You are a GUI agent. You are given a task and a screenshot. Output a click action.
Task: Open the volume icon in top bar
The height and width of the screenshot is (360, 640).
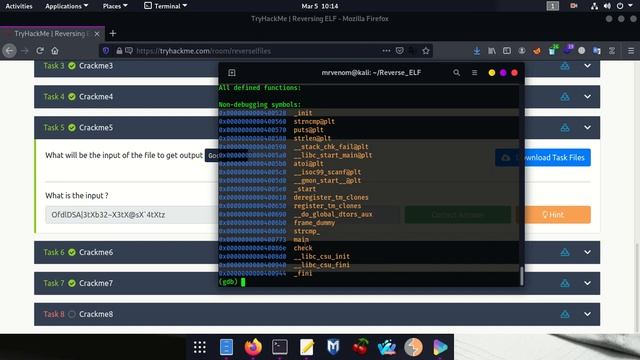pos(607,6)
